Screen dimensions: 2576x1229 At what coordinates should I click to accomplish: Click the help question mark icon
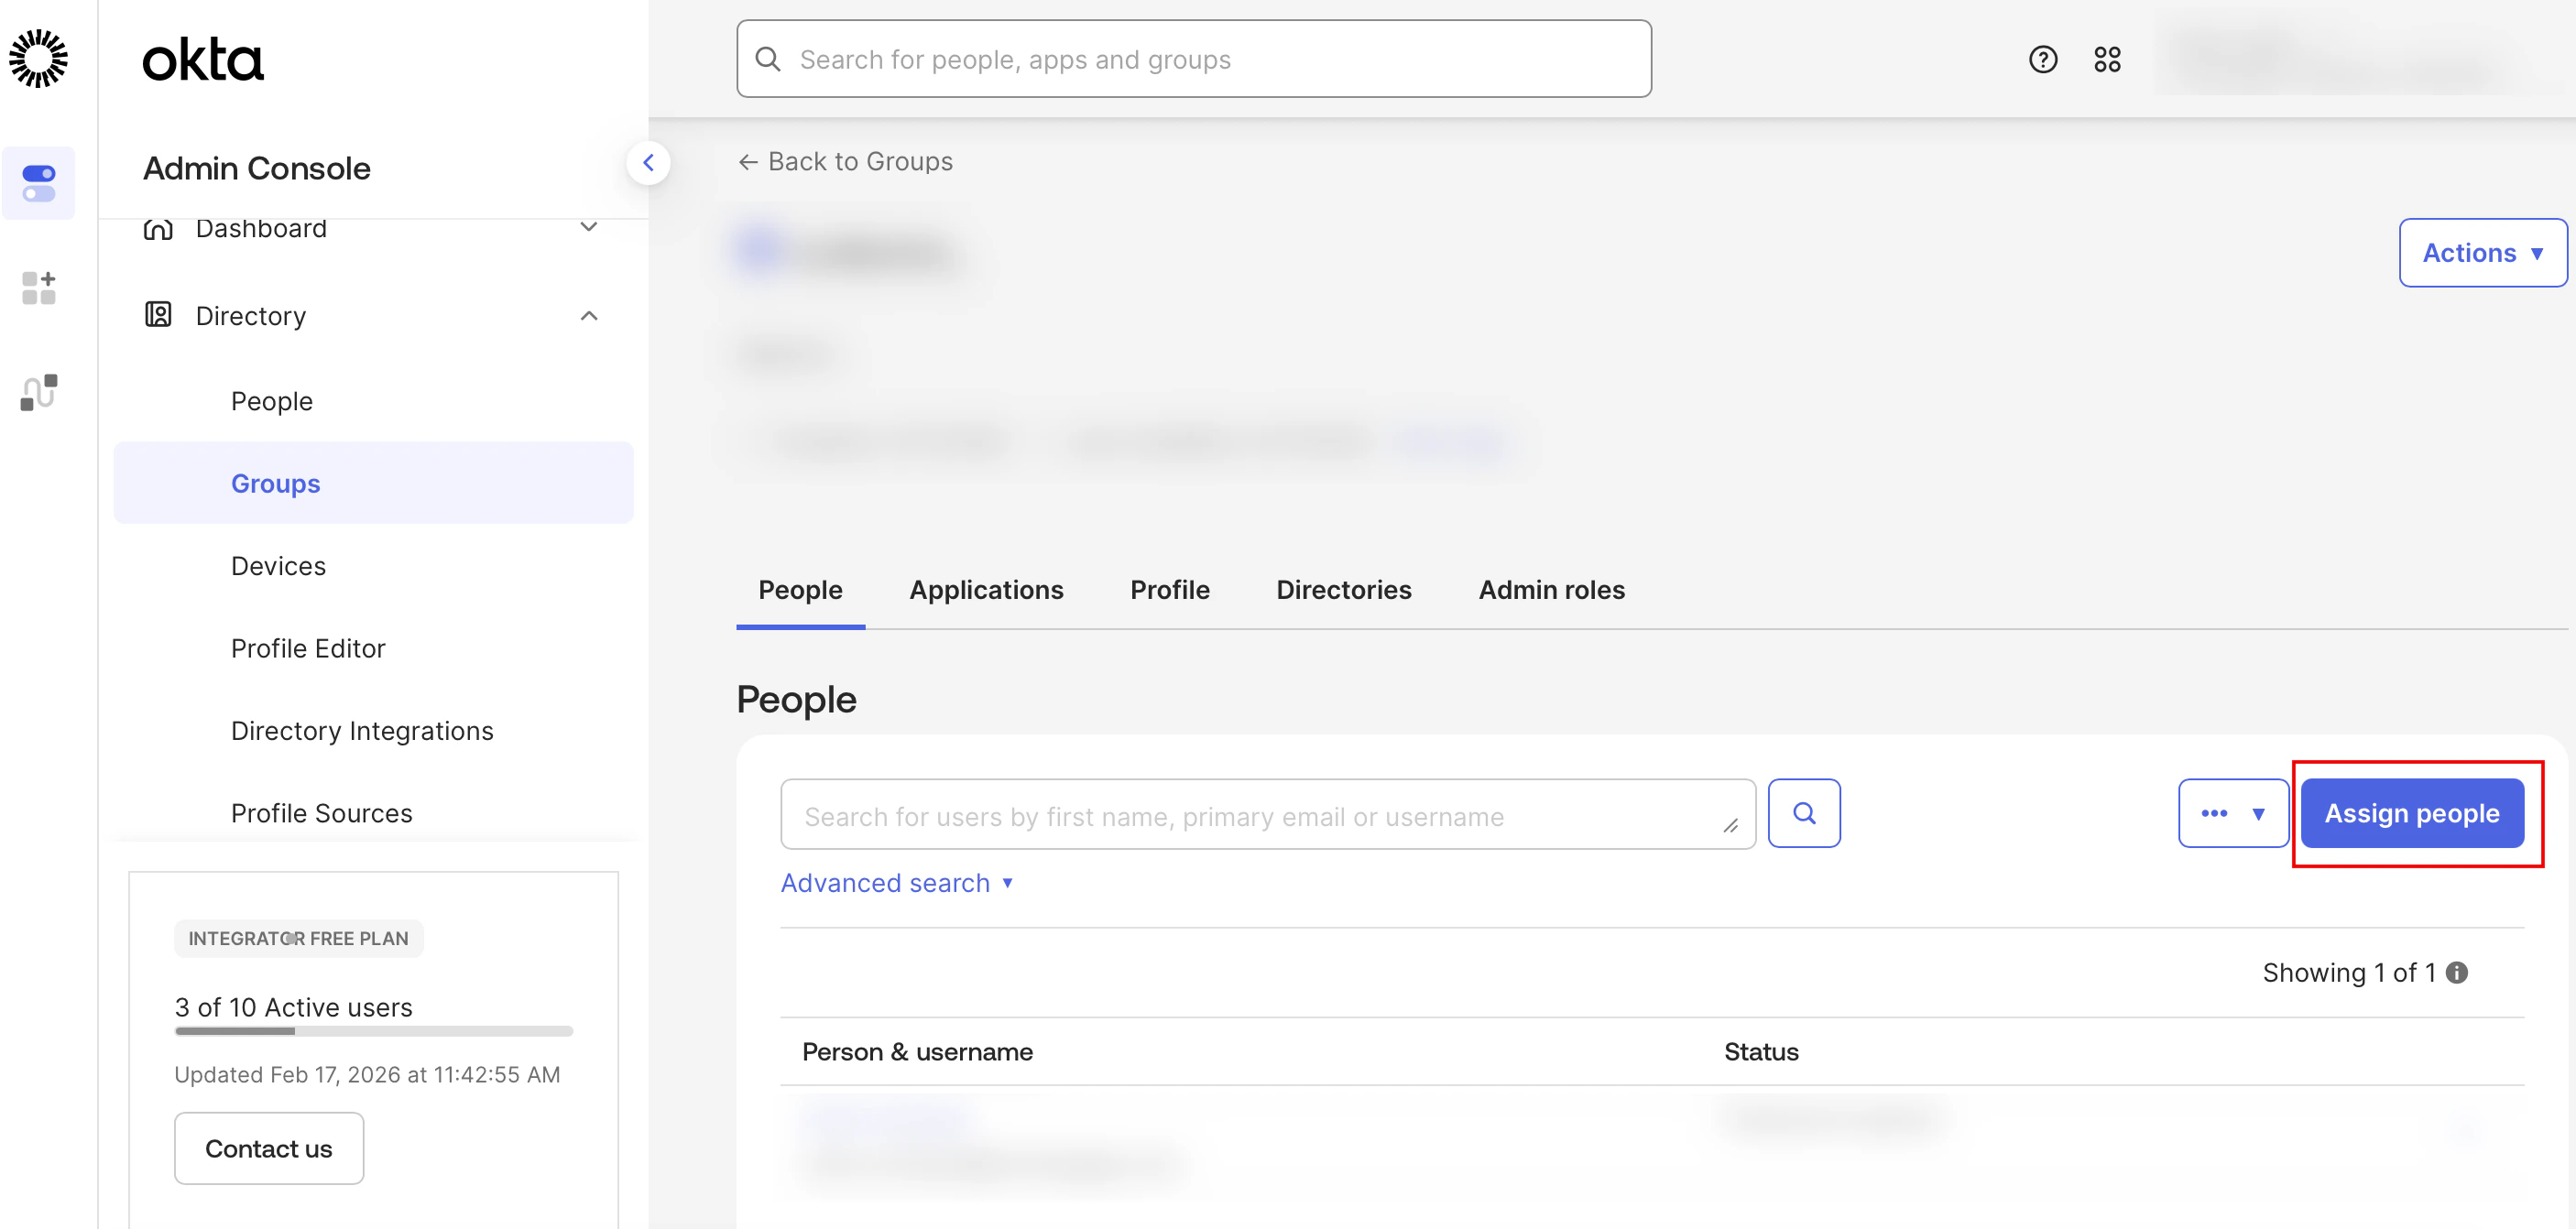click(2042, 59)
